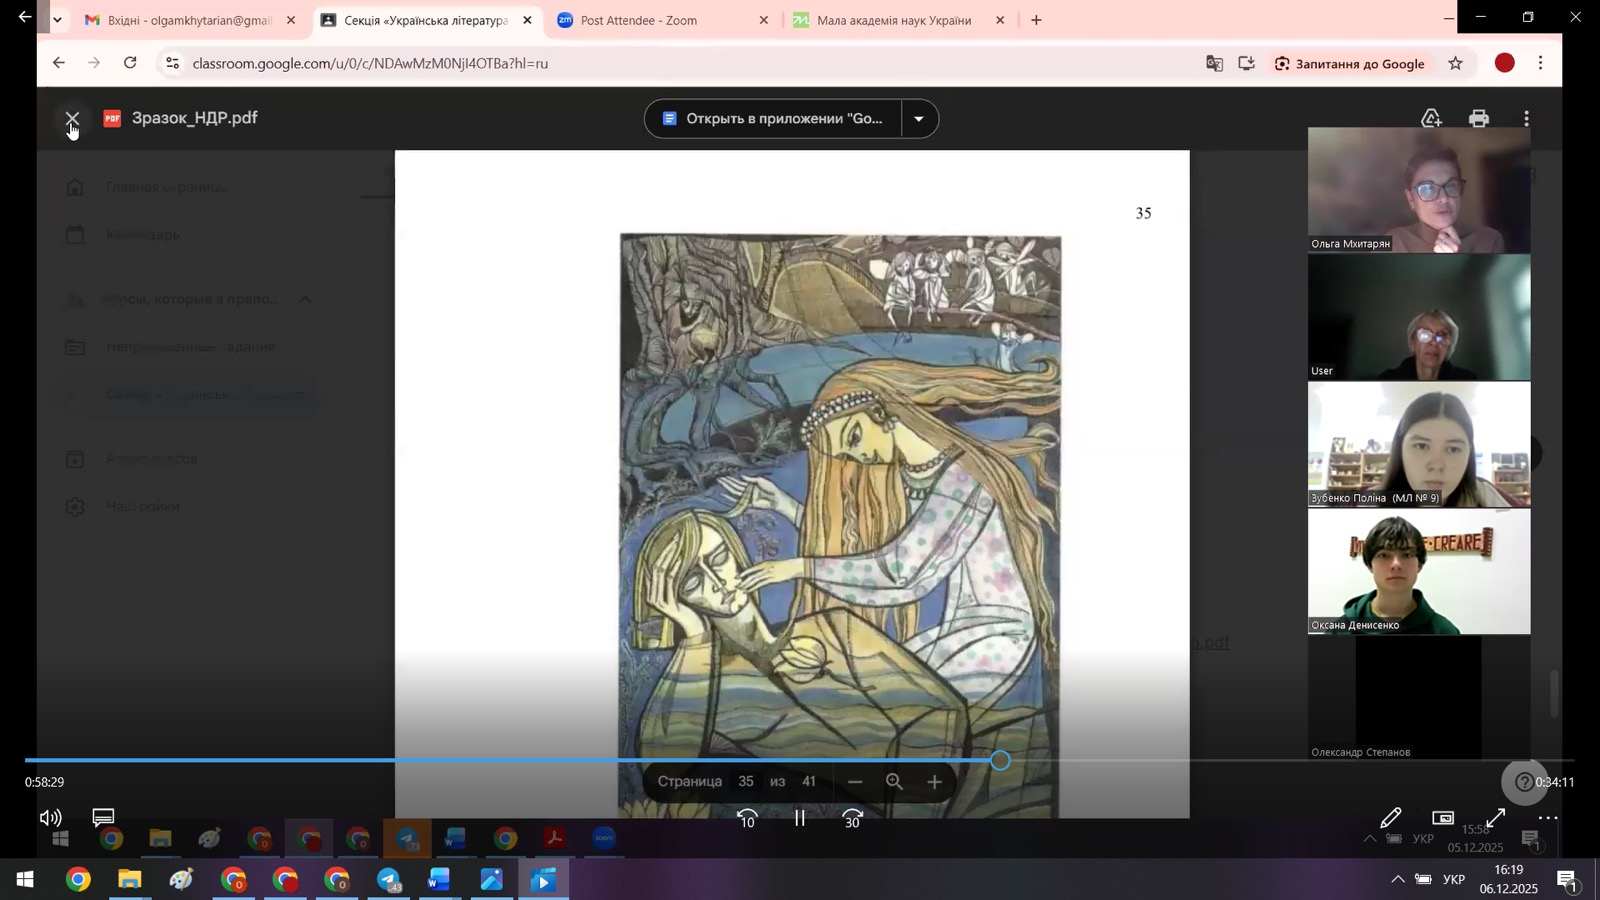Viewport: 1600px width, 900px height.
Task: Toggle mini view mode
Action: tap(1442, 818)
